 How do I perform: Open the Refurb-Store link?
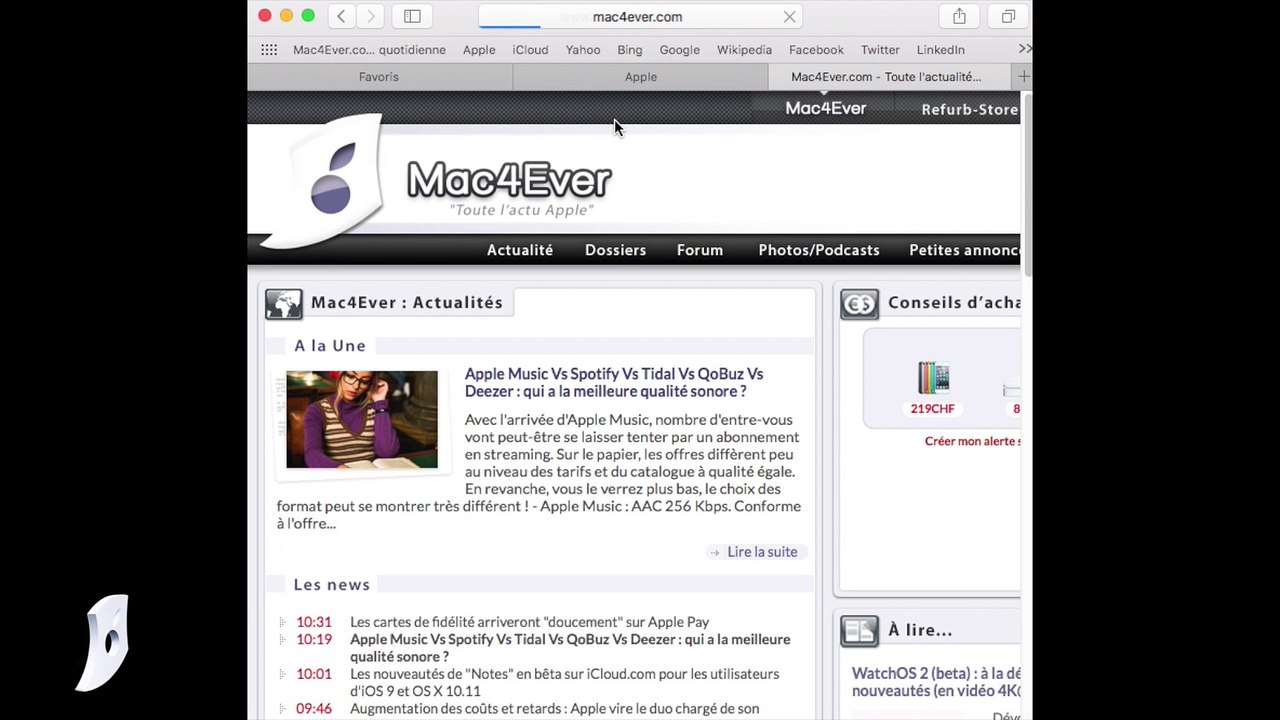[969, 110]
